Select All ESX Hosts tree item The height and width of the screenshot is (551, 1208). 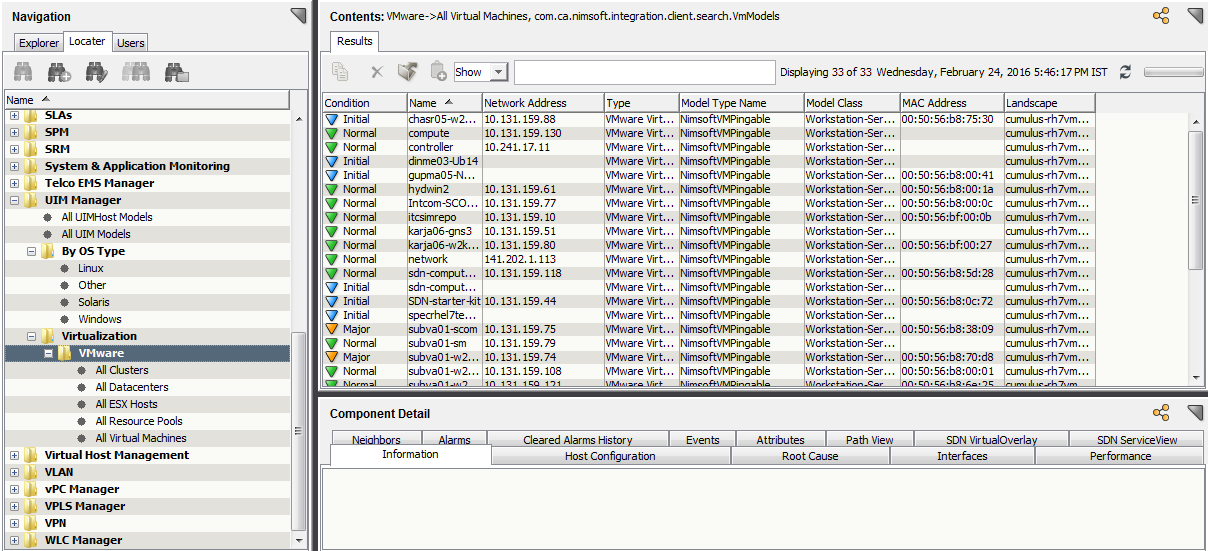click(x=126, y=404)
